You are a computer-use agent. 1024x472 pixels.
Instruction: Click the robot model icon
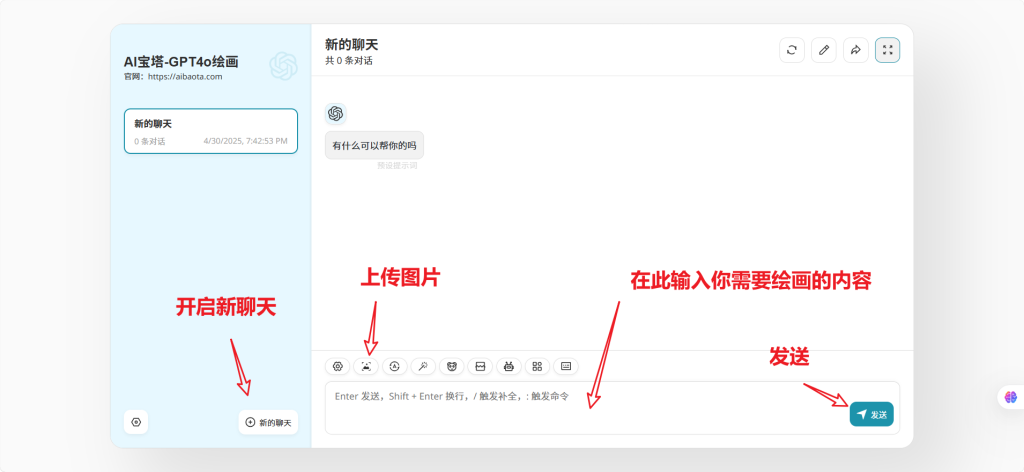coord(509,366)
